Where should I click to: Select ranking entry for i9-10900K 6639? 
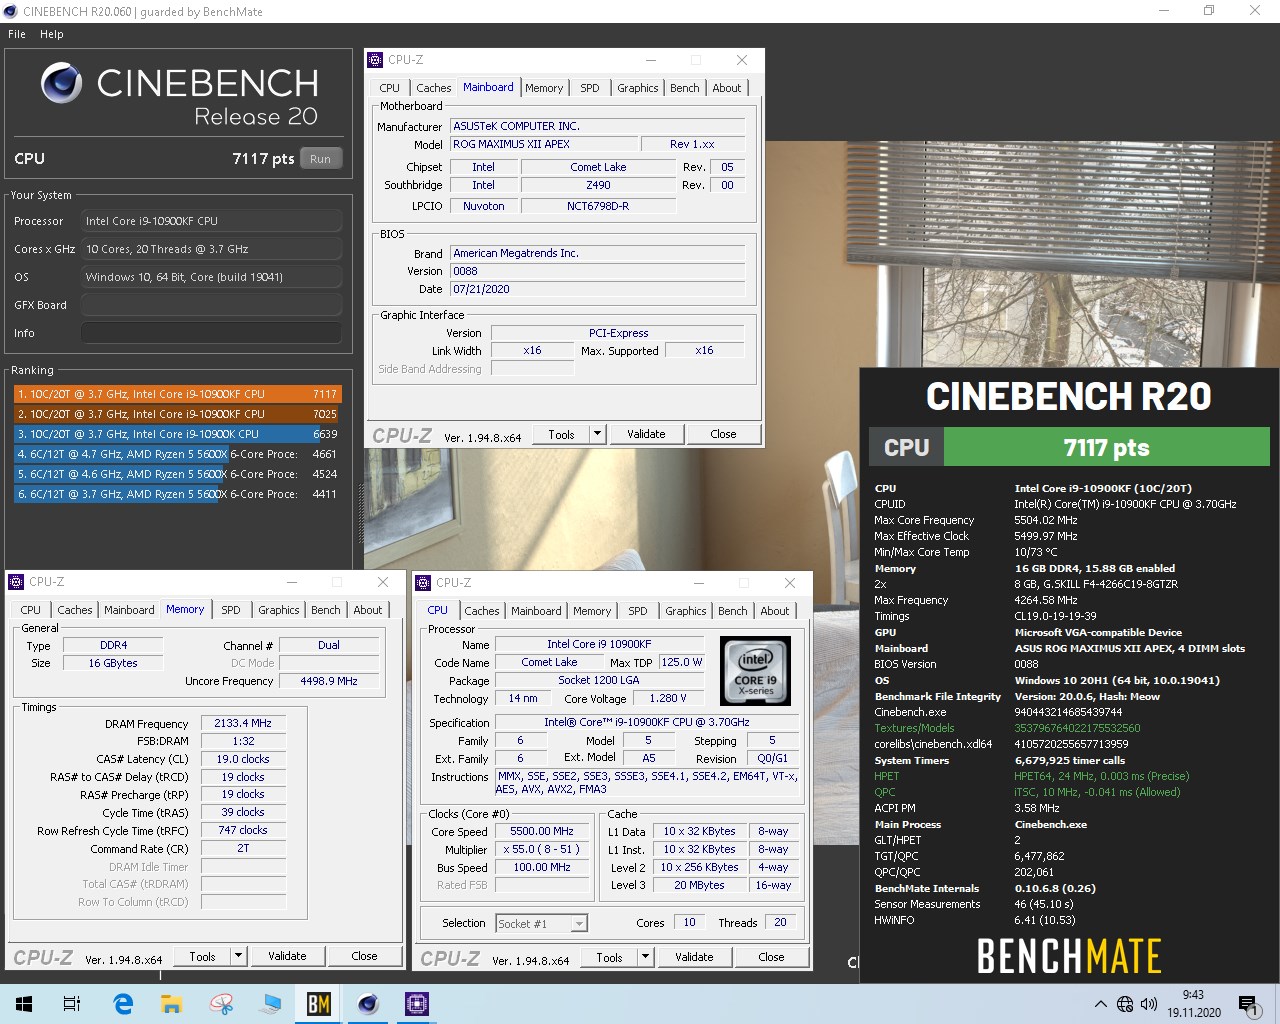click(178, 434)
